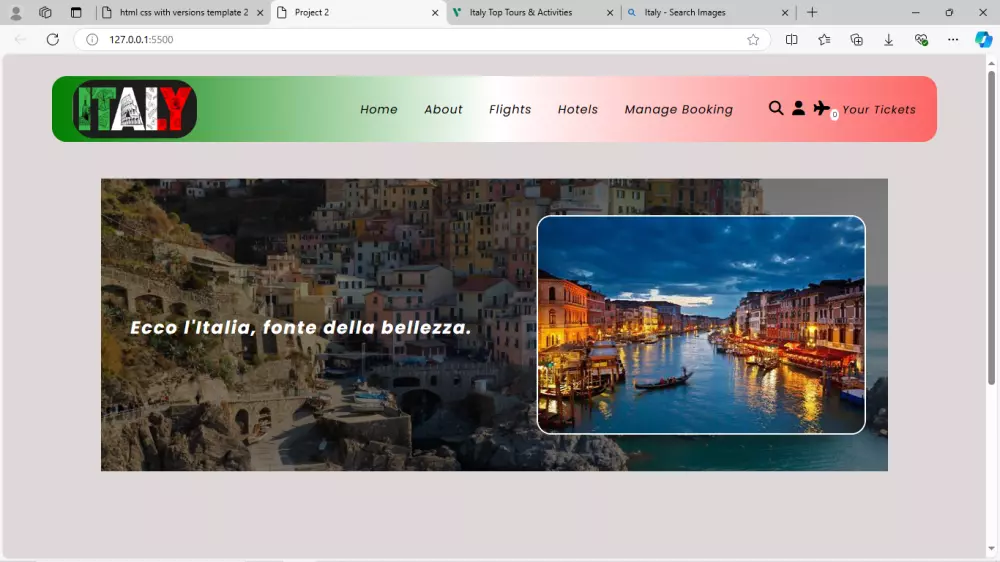Screen dimensions: 1000x562
Task: Open a new tab with plus button
Action: tap(812, 12)
